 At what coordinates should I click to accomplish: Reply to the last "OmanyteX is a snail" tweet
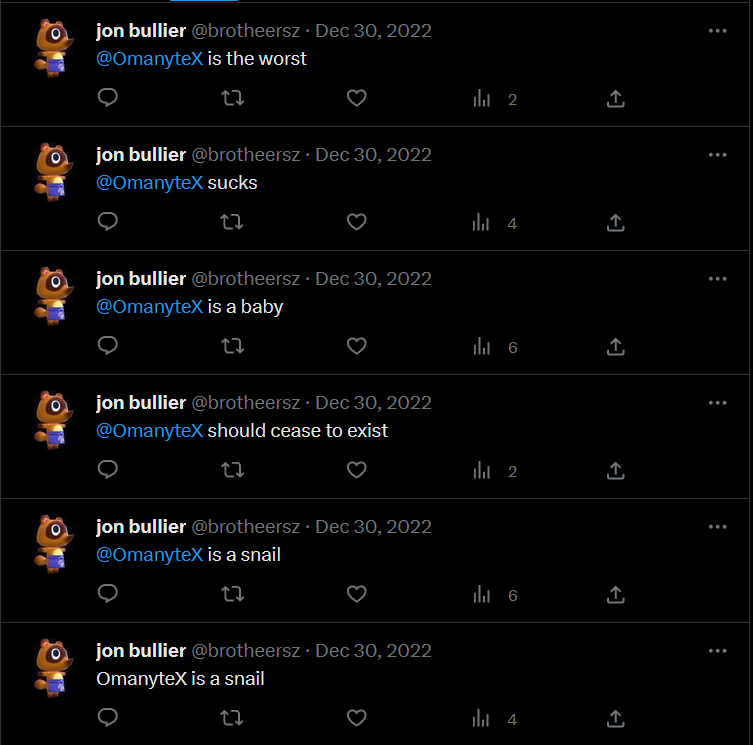click(109, 718)
